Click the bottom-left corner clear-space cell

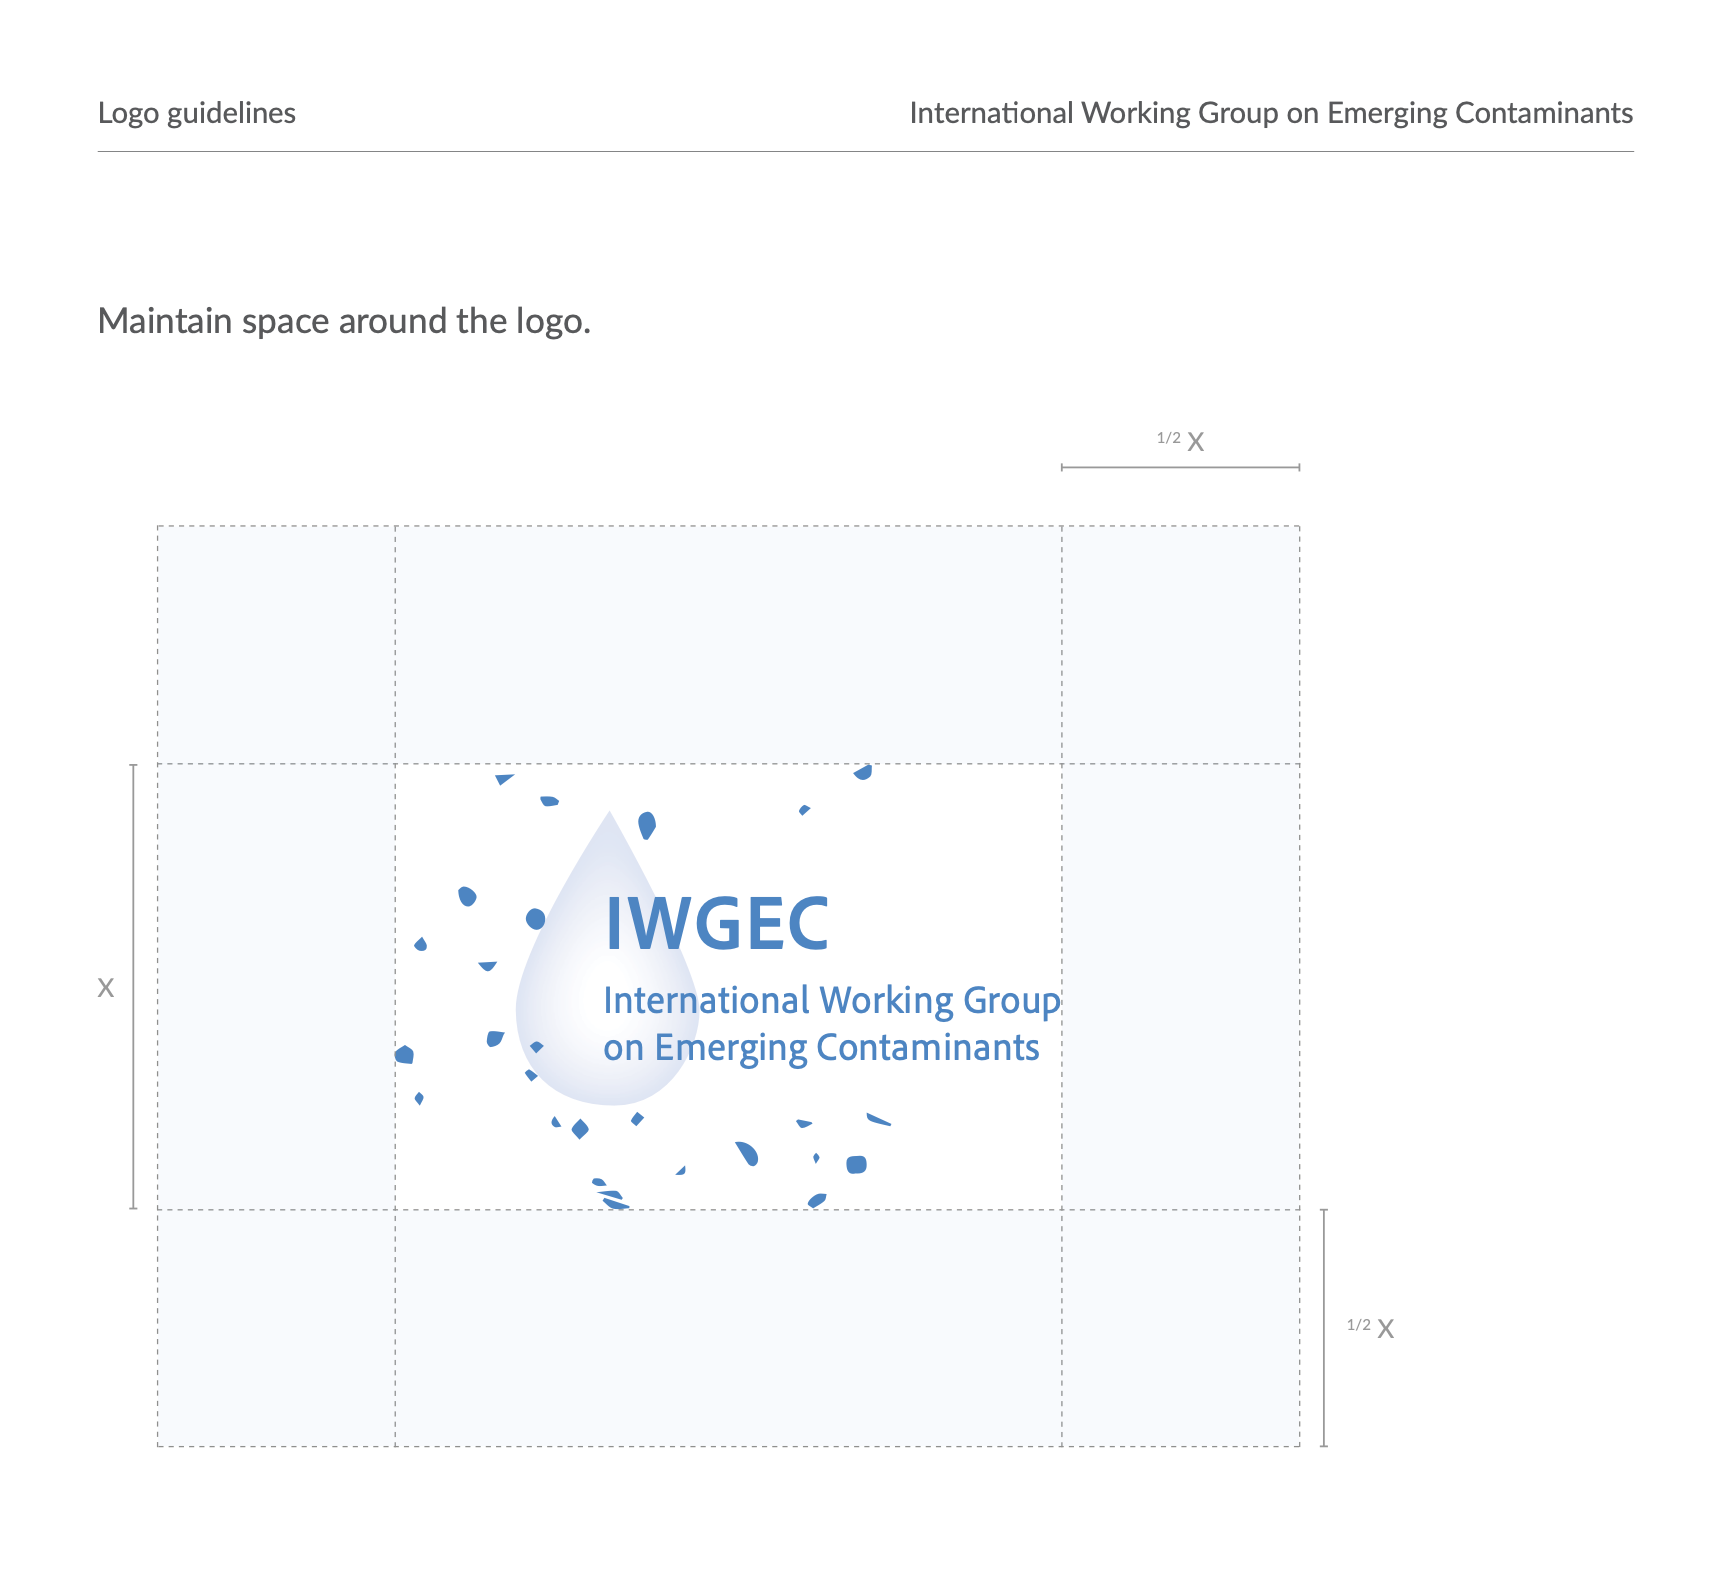tap(276, 1328)
